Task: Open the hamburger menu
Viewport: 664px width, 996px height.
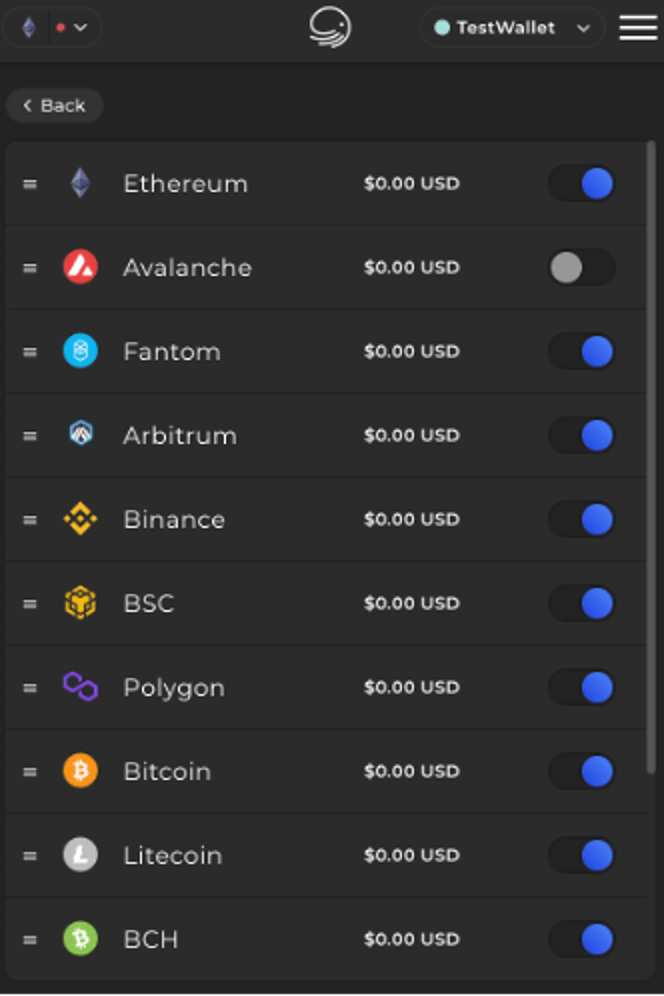Action: pyautogui.click(x=638, y=28)
